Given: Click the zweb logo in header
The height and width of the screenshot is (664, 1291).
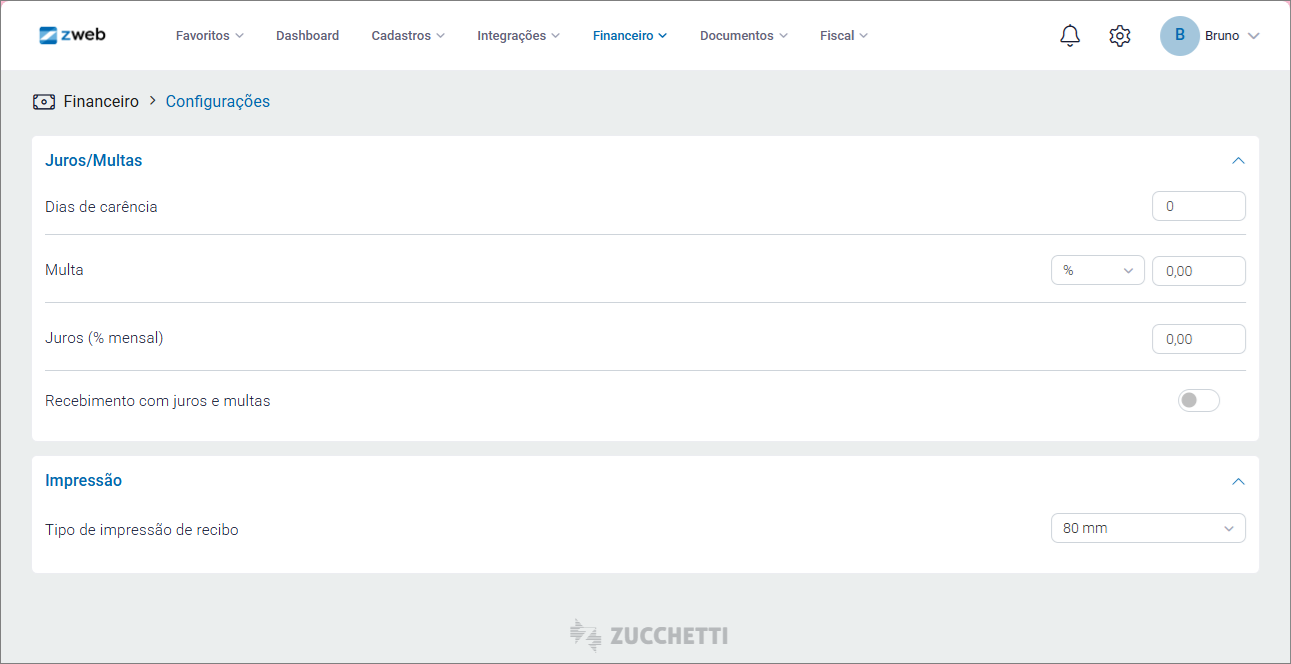Looking at the screenshot, I should click(72, 35).
